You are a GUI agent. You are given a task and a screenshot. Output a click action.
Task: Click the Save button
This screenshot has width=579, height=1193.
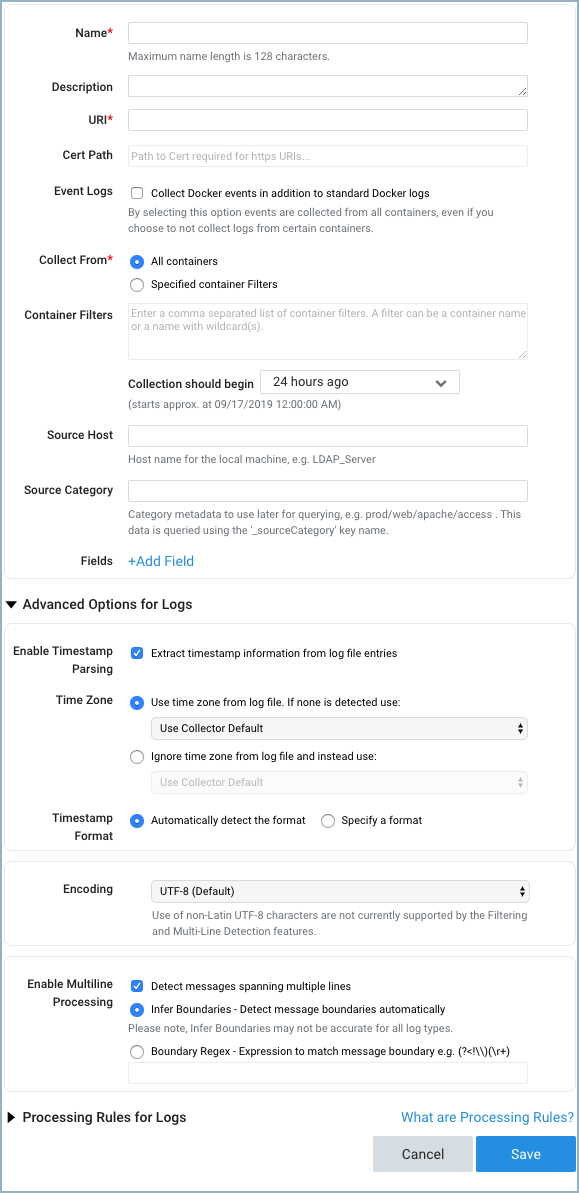[x=526, y=1154]
